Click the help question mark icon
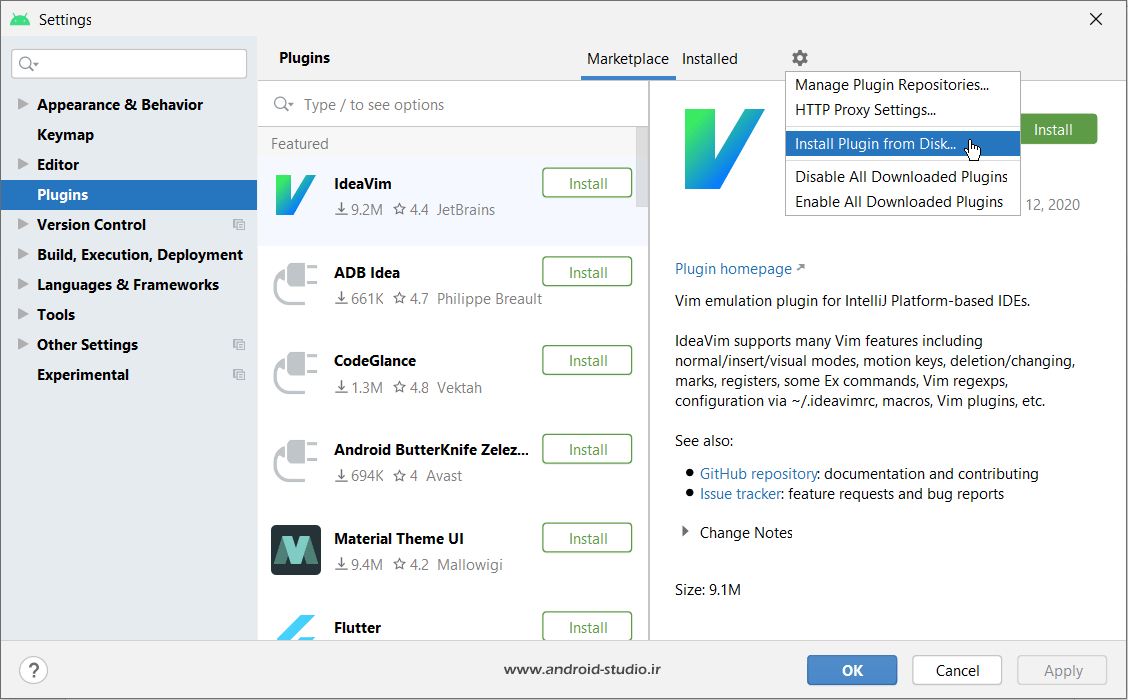Image resolution: width=1128 pixels, height=700 pixels. pyautogui.click(x=34, y=670)
